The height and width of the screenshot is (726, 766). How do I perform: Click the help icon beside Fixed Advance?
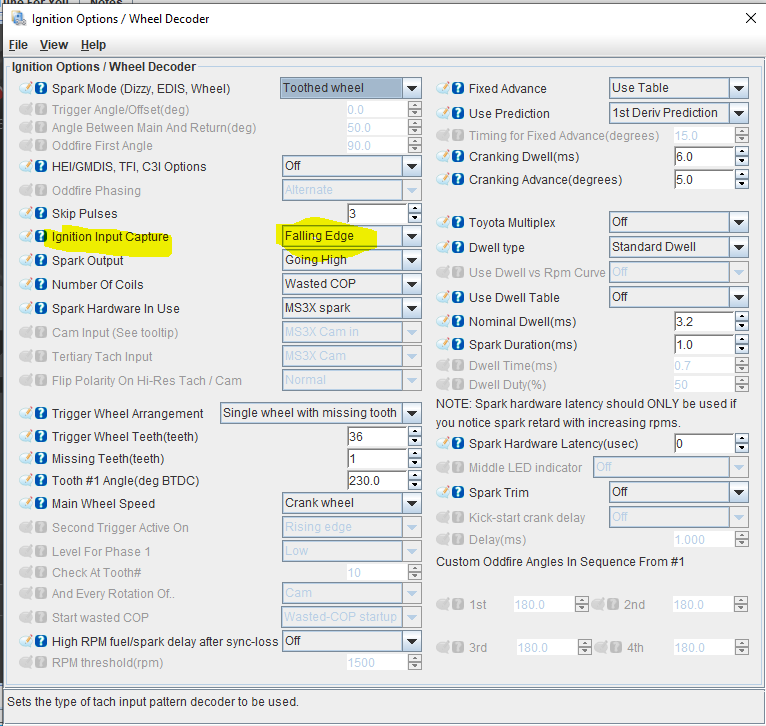click(458, 88)
